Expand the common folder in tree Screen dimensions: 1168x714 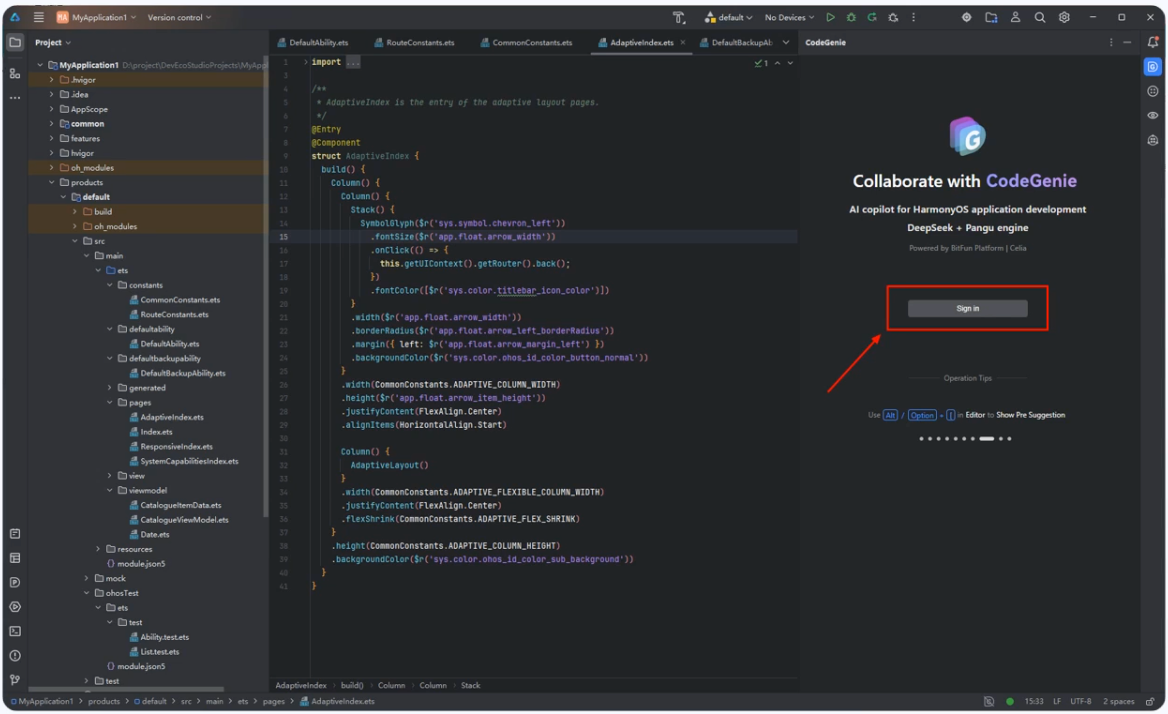coord(51,124)
